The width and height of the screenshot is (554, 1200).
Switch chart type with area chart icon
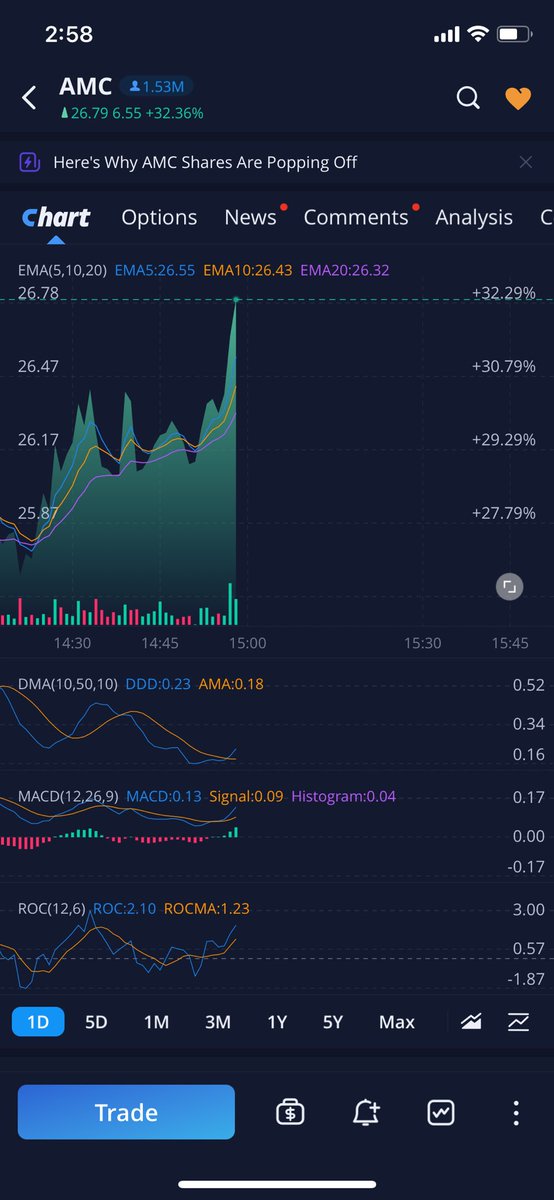click(x=471, y=1022)
